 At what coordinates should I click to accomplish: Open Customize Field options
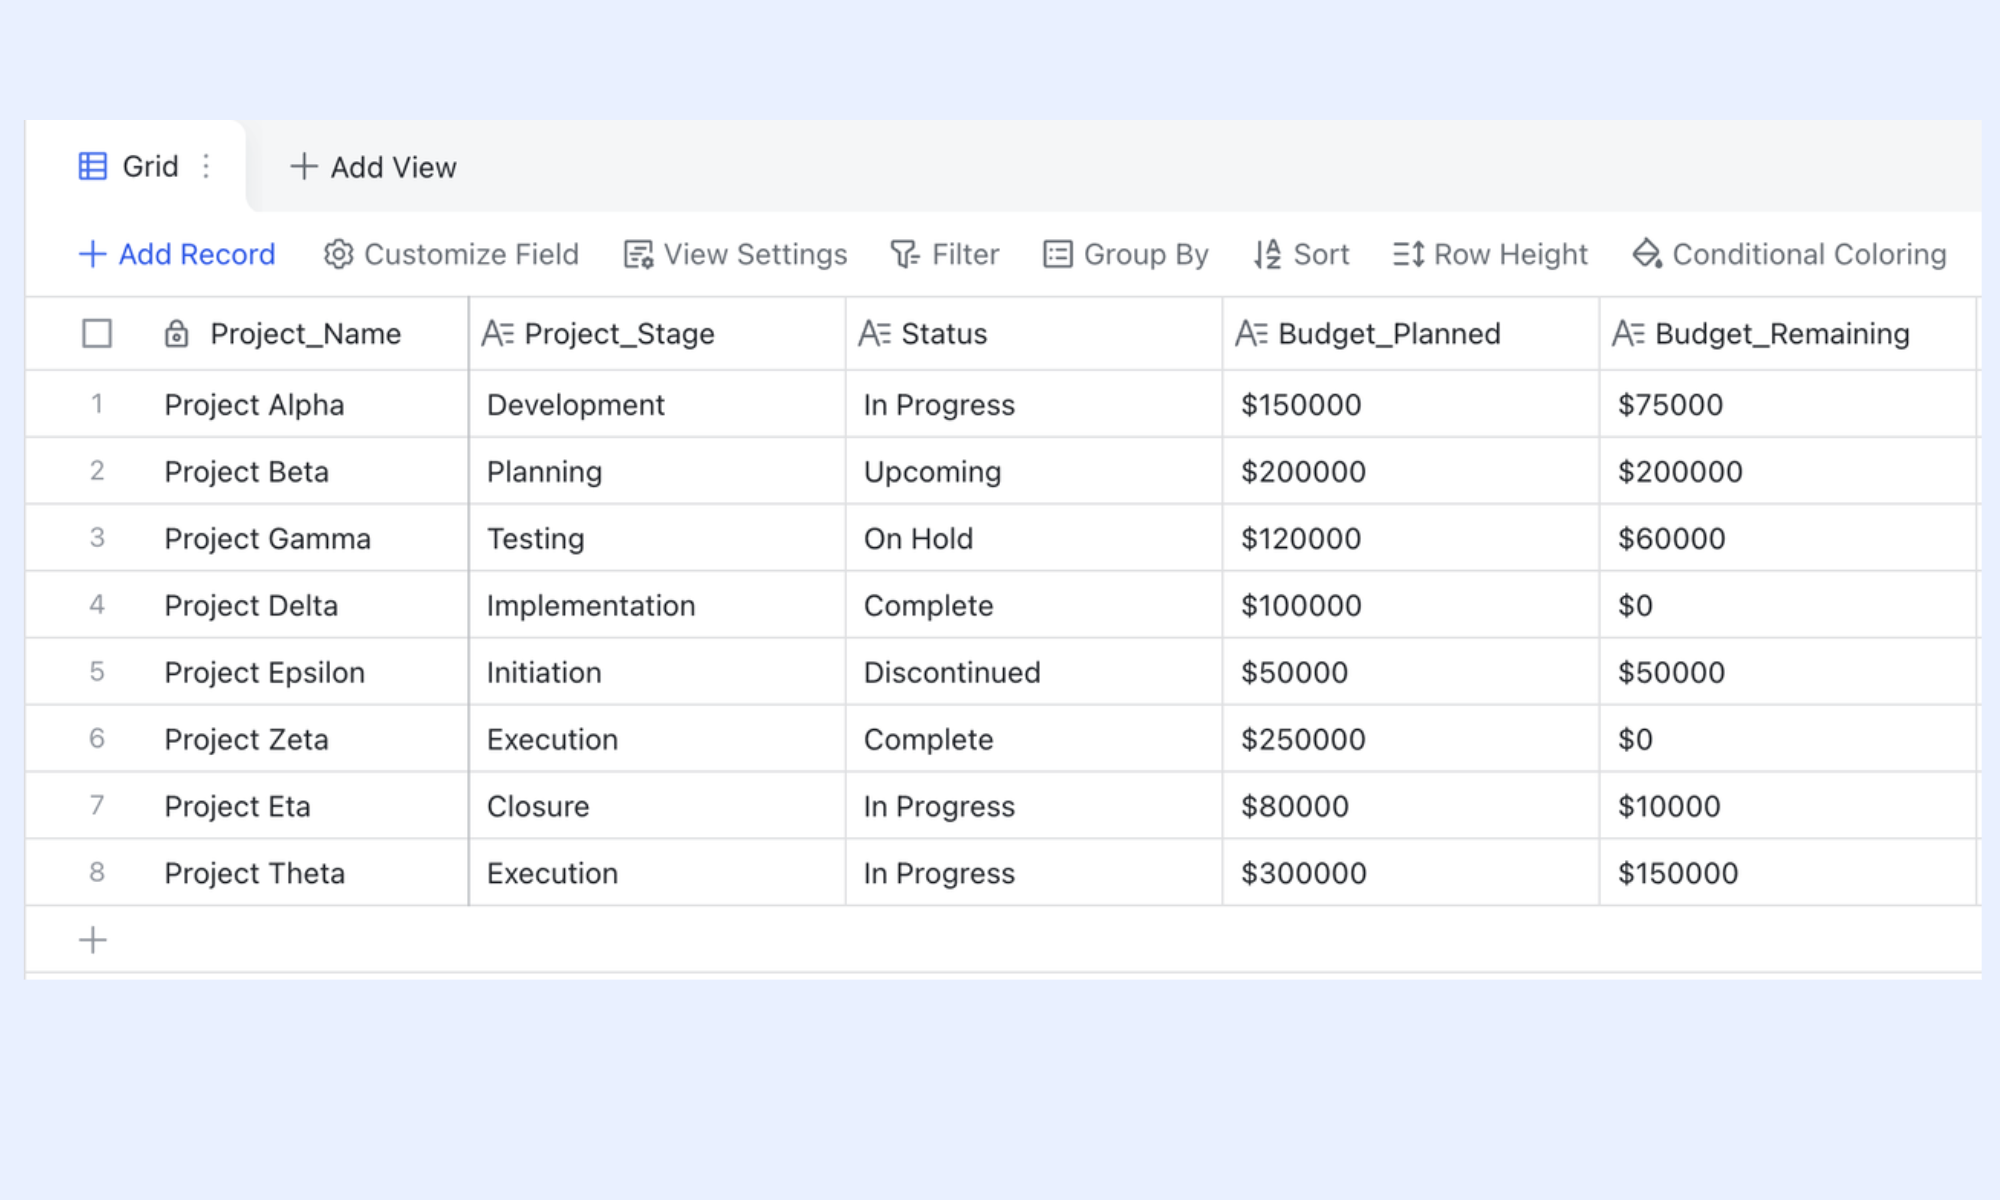[451, 254]
